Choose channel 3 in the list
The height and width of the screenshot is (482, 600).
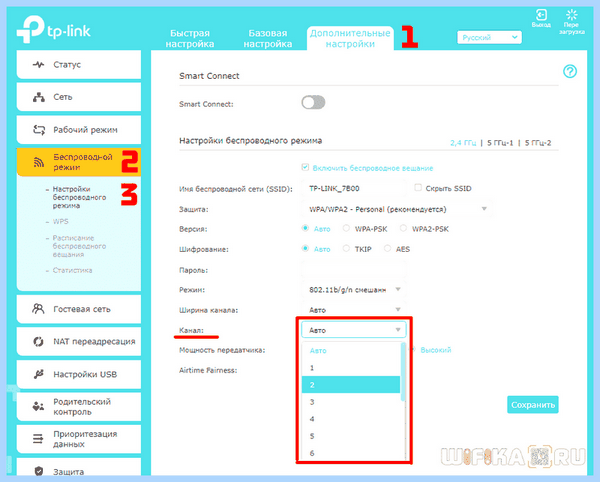351,402
